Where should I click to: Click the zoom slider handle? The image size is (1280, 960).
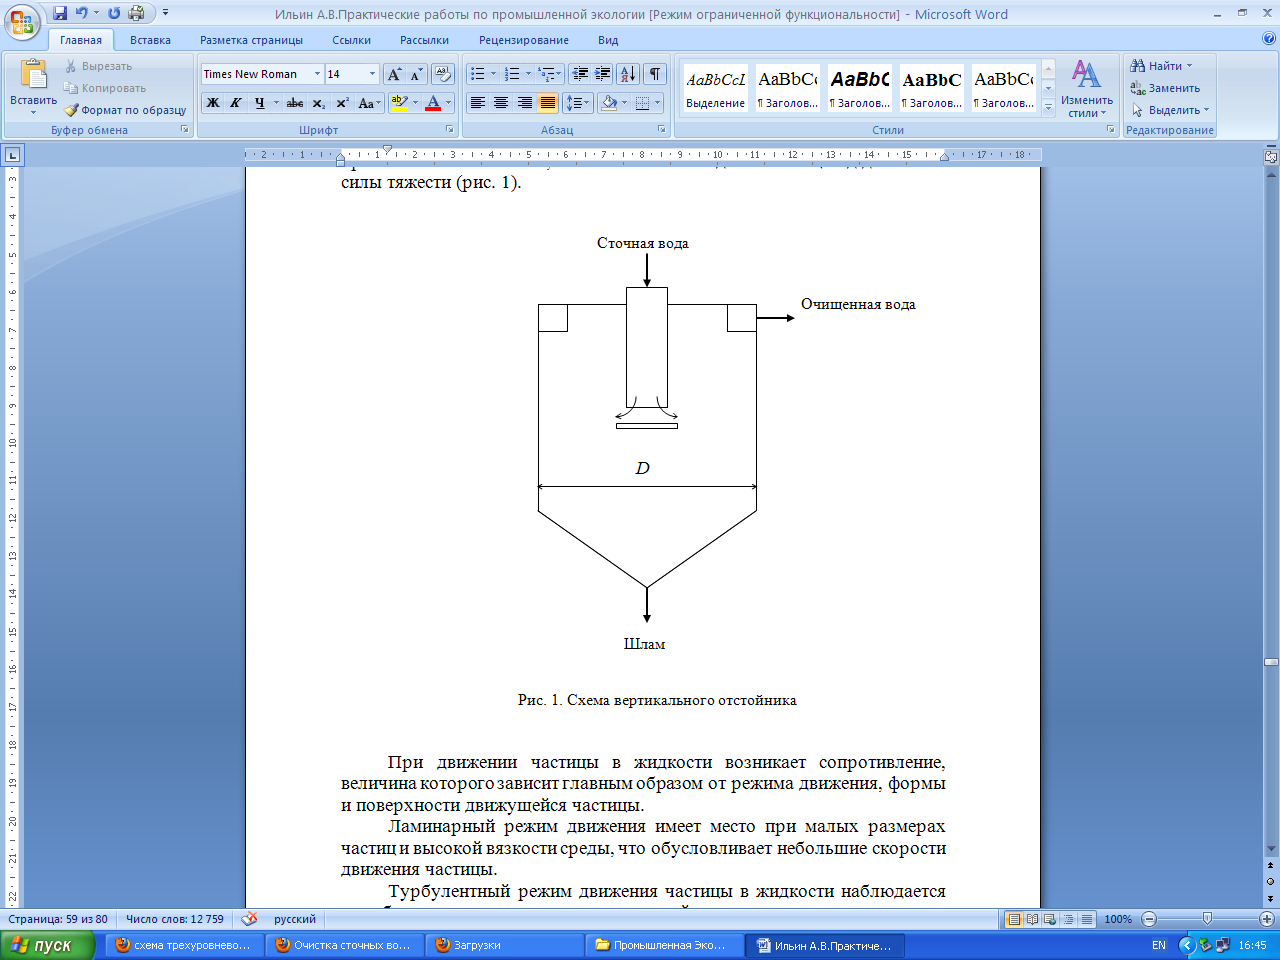[x=1207, y=919]
